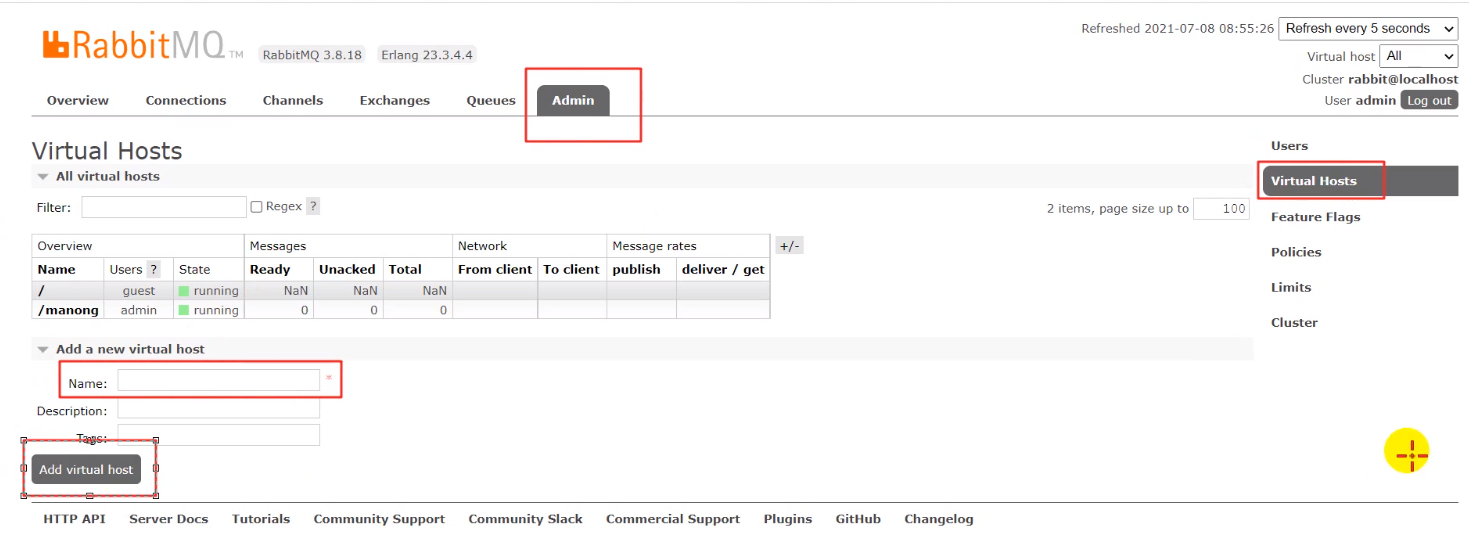Focus the new virtual host Name field

[219, 380]
